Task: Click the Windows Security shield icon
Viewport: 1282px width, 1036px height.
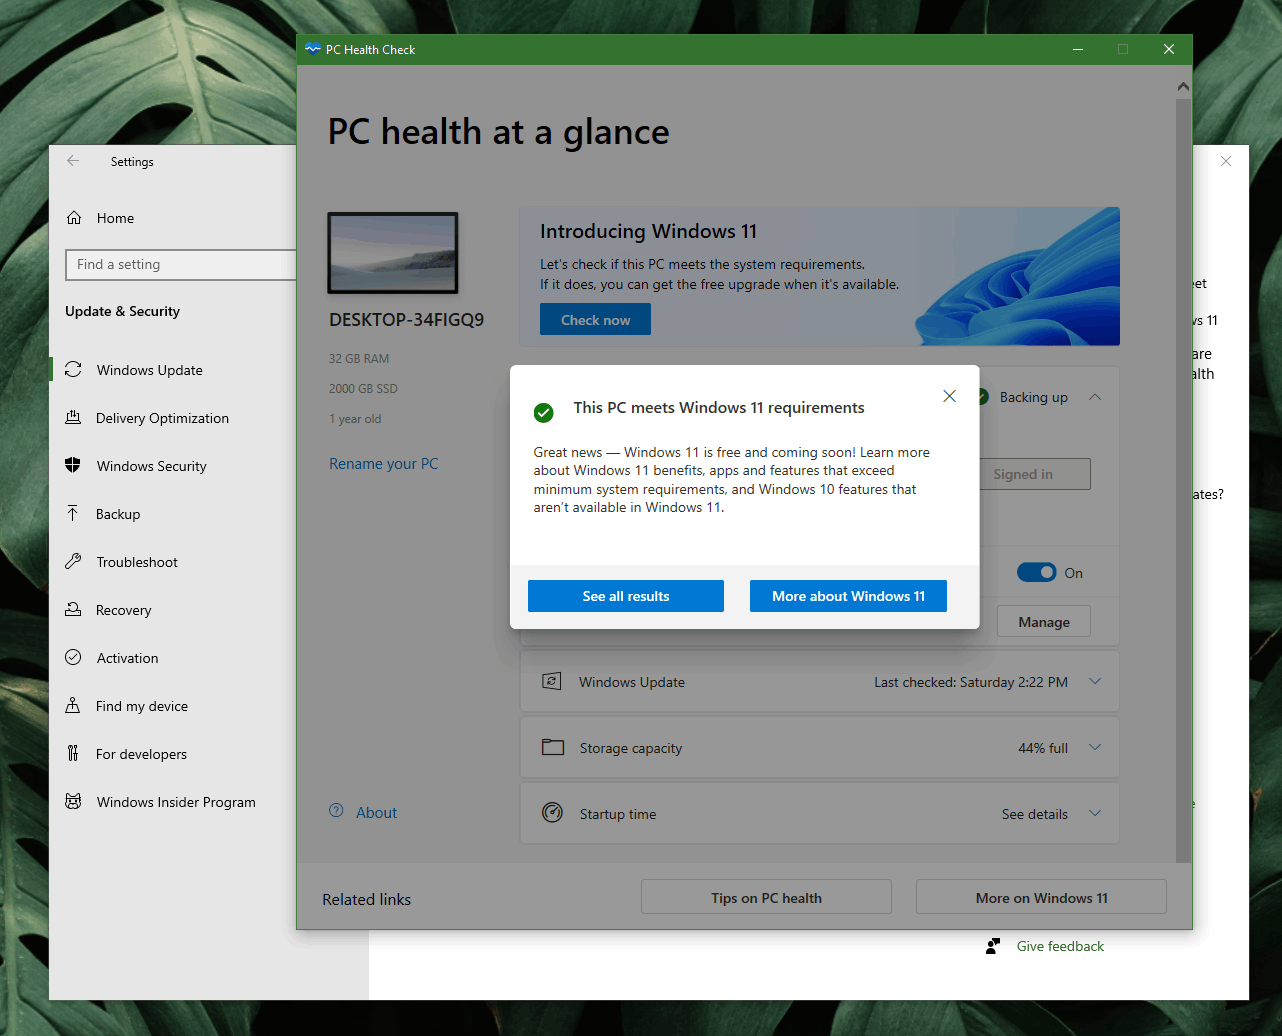Action: pyautogui.click(x=73, y=466)
